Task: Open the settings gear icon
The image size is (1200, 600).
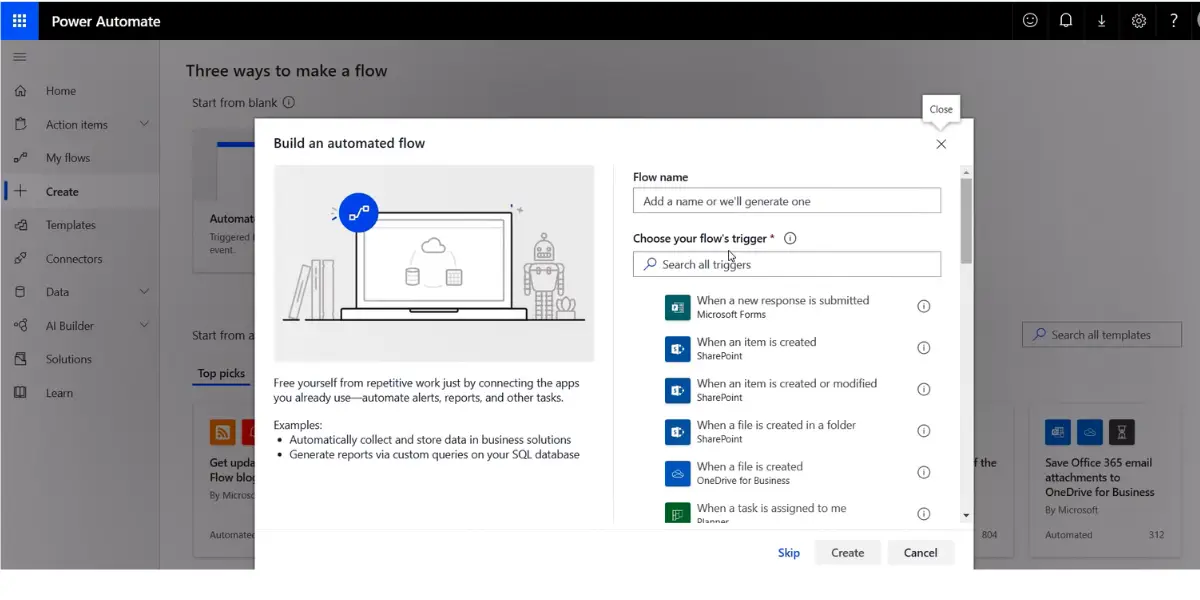Action: (1138, 21)
